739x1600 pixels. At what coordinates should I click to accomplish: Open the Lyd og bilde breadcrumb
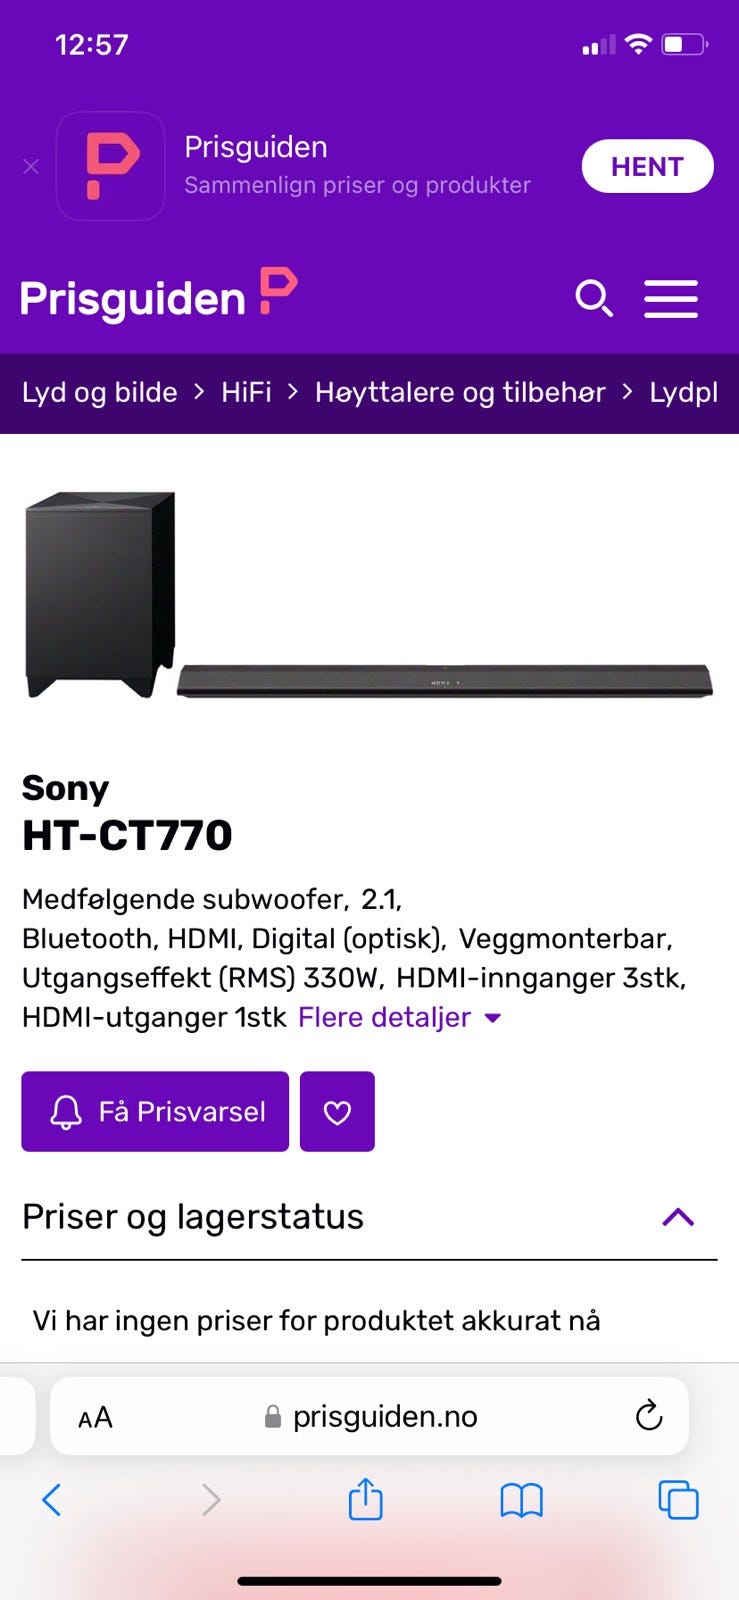(100, 392)
